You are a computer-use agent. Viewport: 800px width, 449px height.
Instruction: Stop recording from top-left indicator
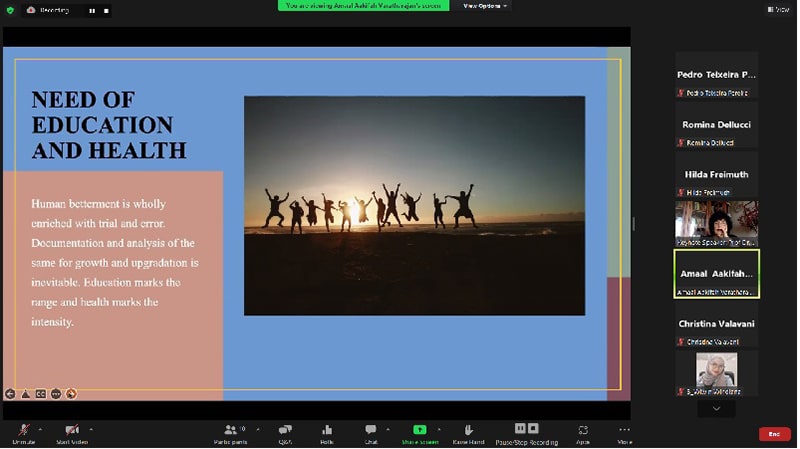coord(104,10)
